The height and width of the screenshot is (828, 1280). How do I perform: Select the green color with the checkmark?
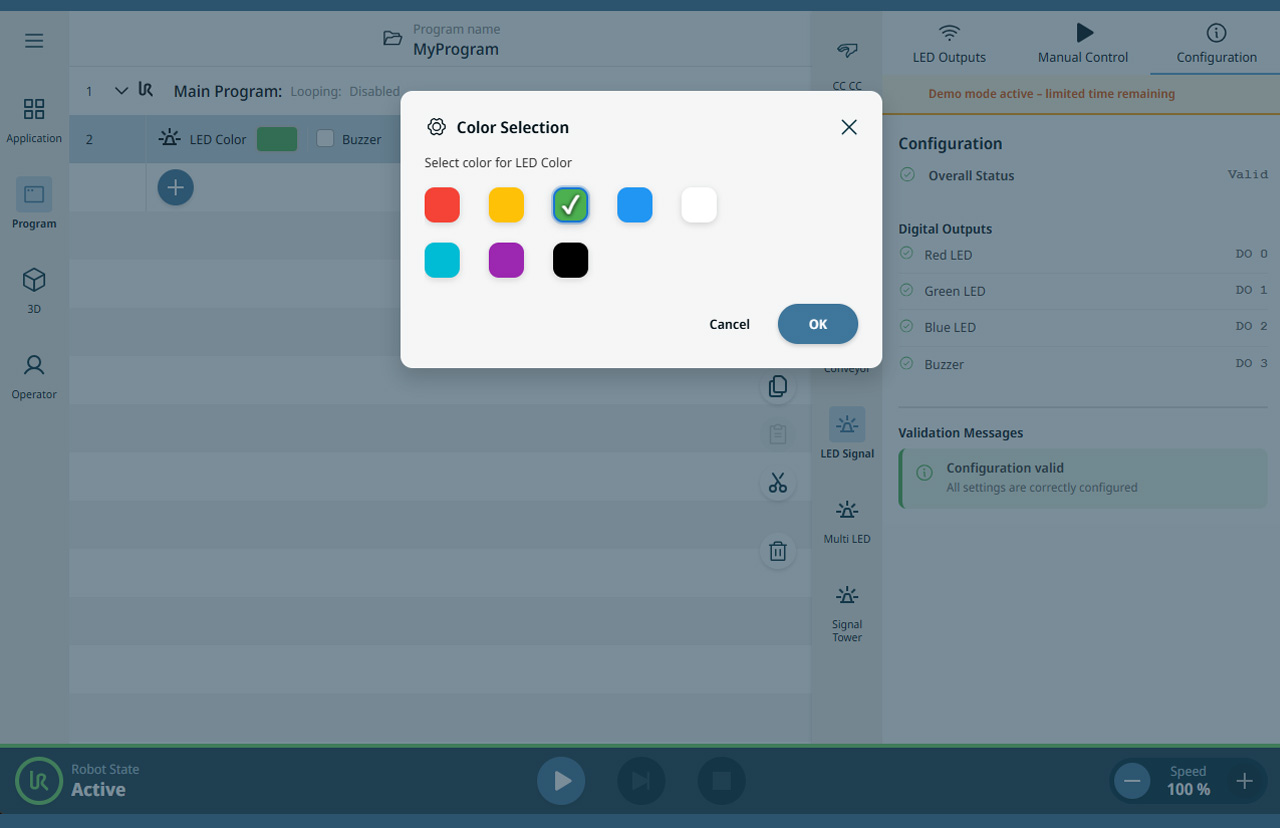tap(570, 205)
